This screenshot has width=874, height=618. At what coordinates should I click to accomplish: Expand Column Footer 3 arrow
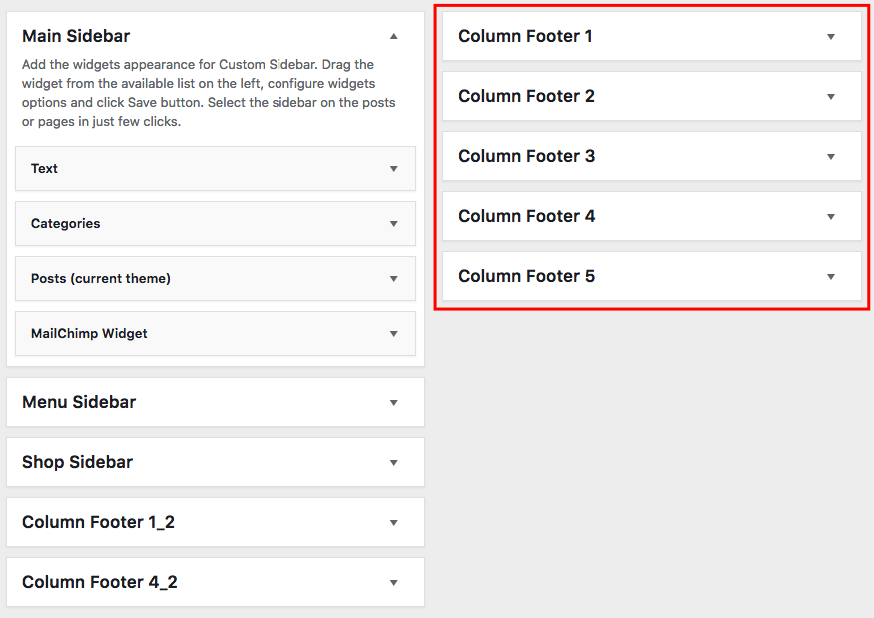point(831,157)
